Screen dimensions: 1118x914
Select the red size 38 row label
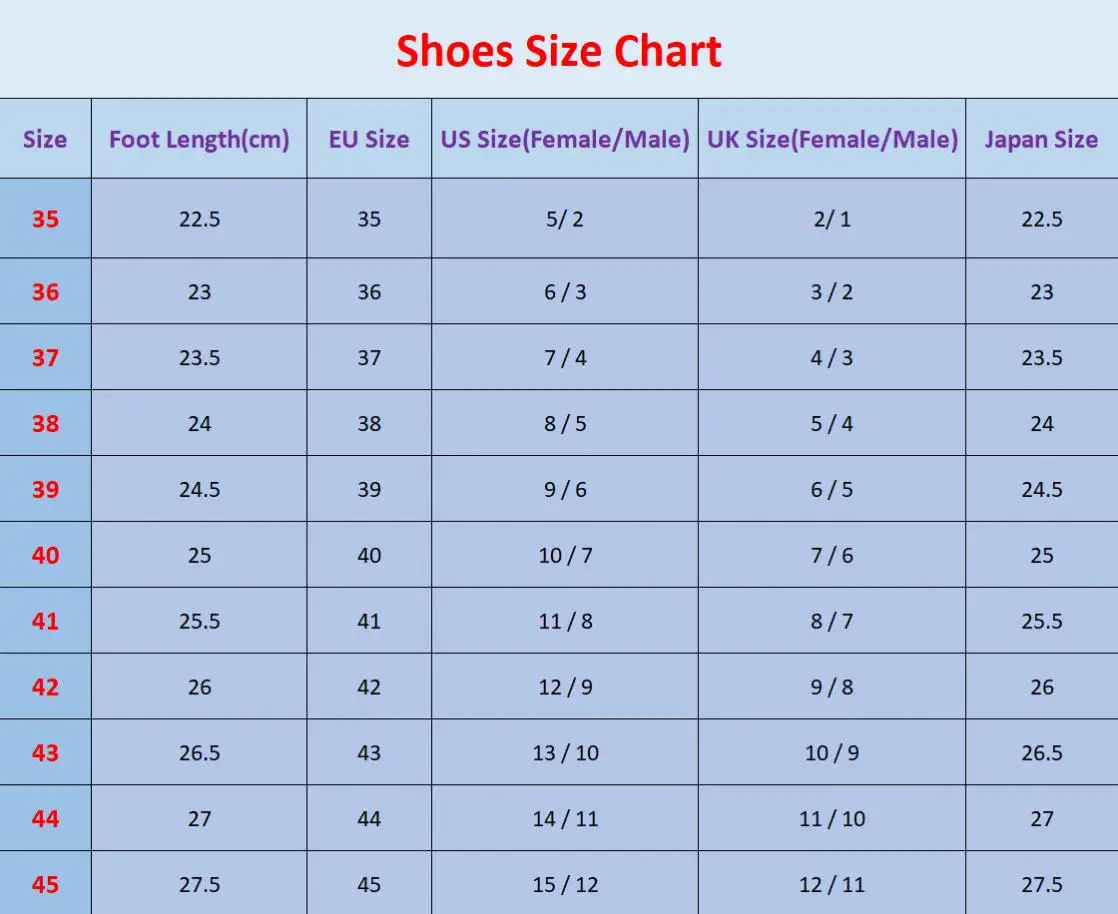(x=45, y=423)
